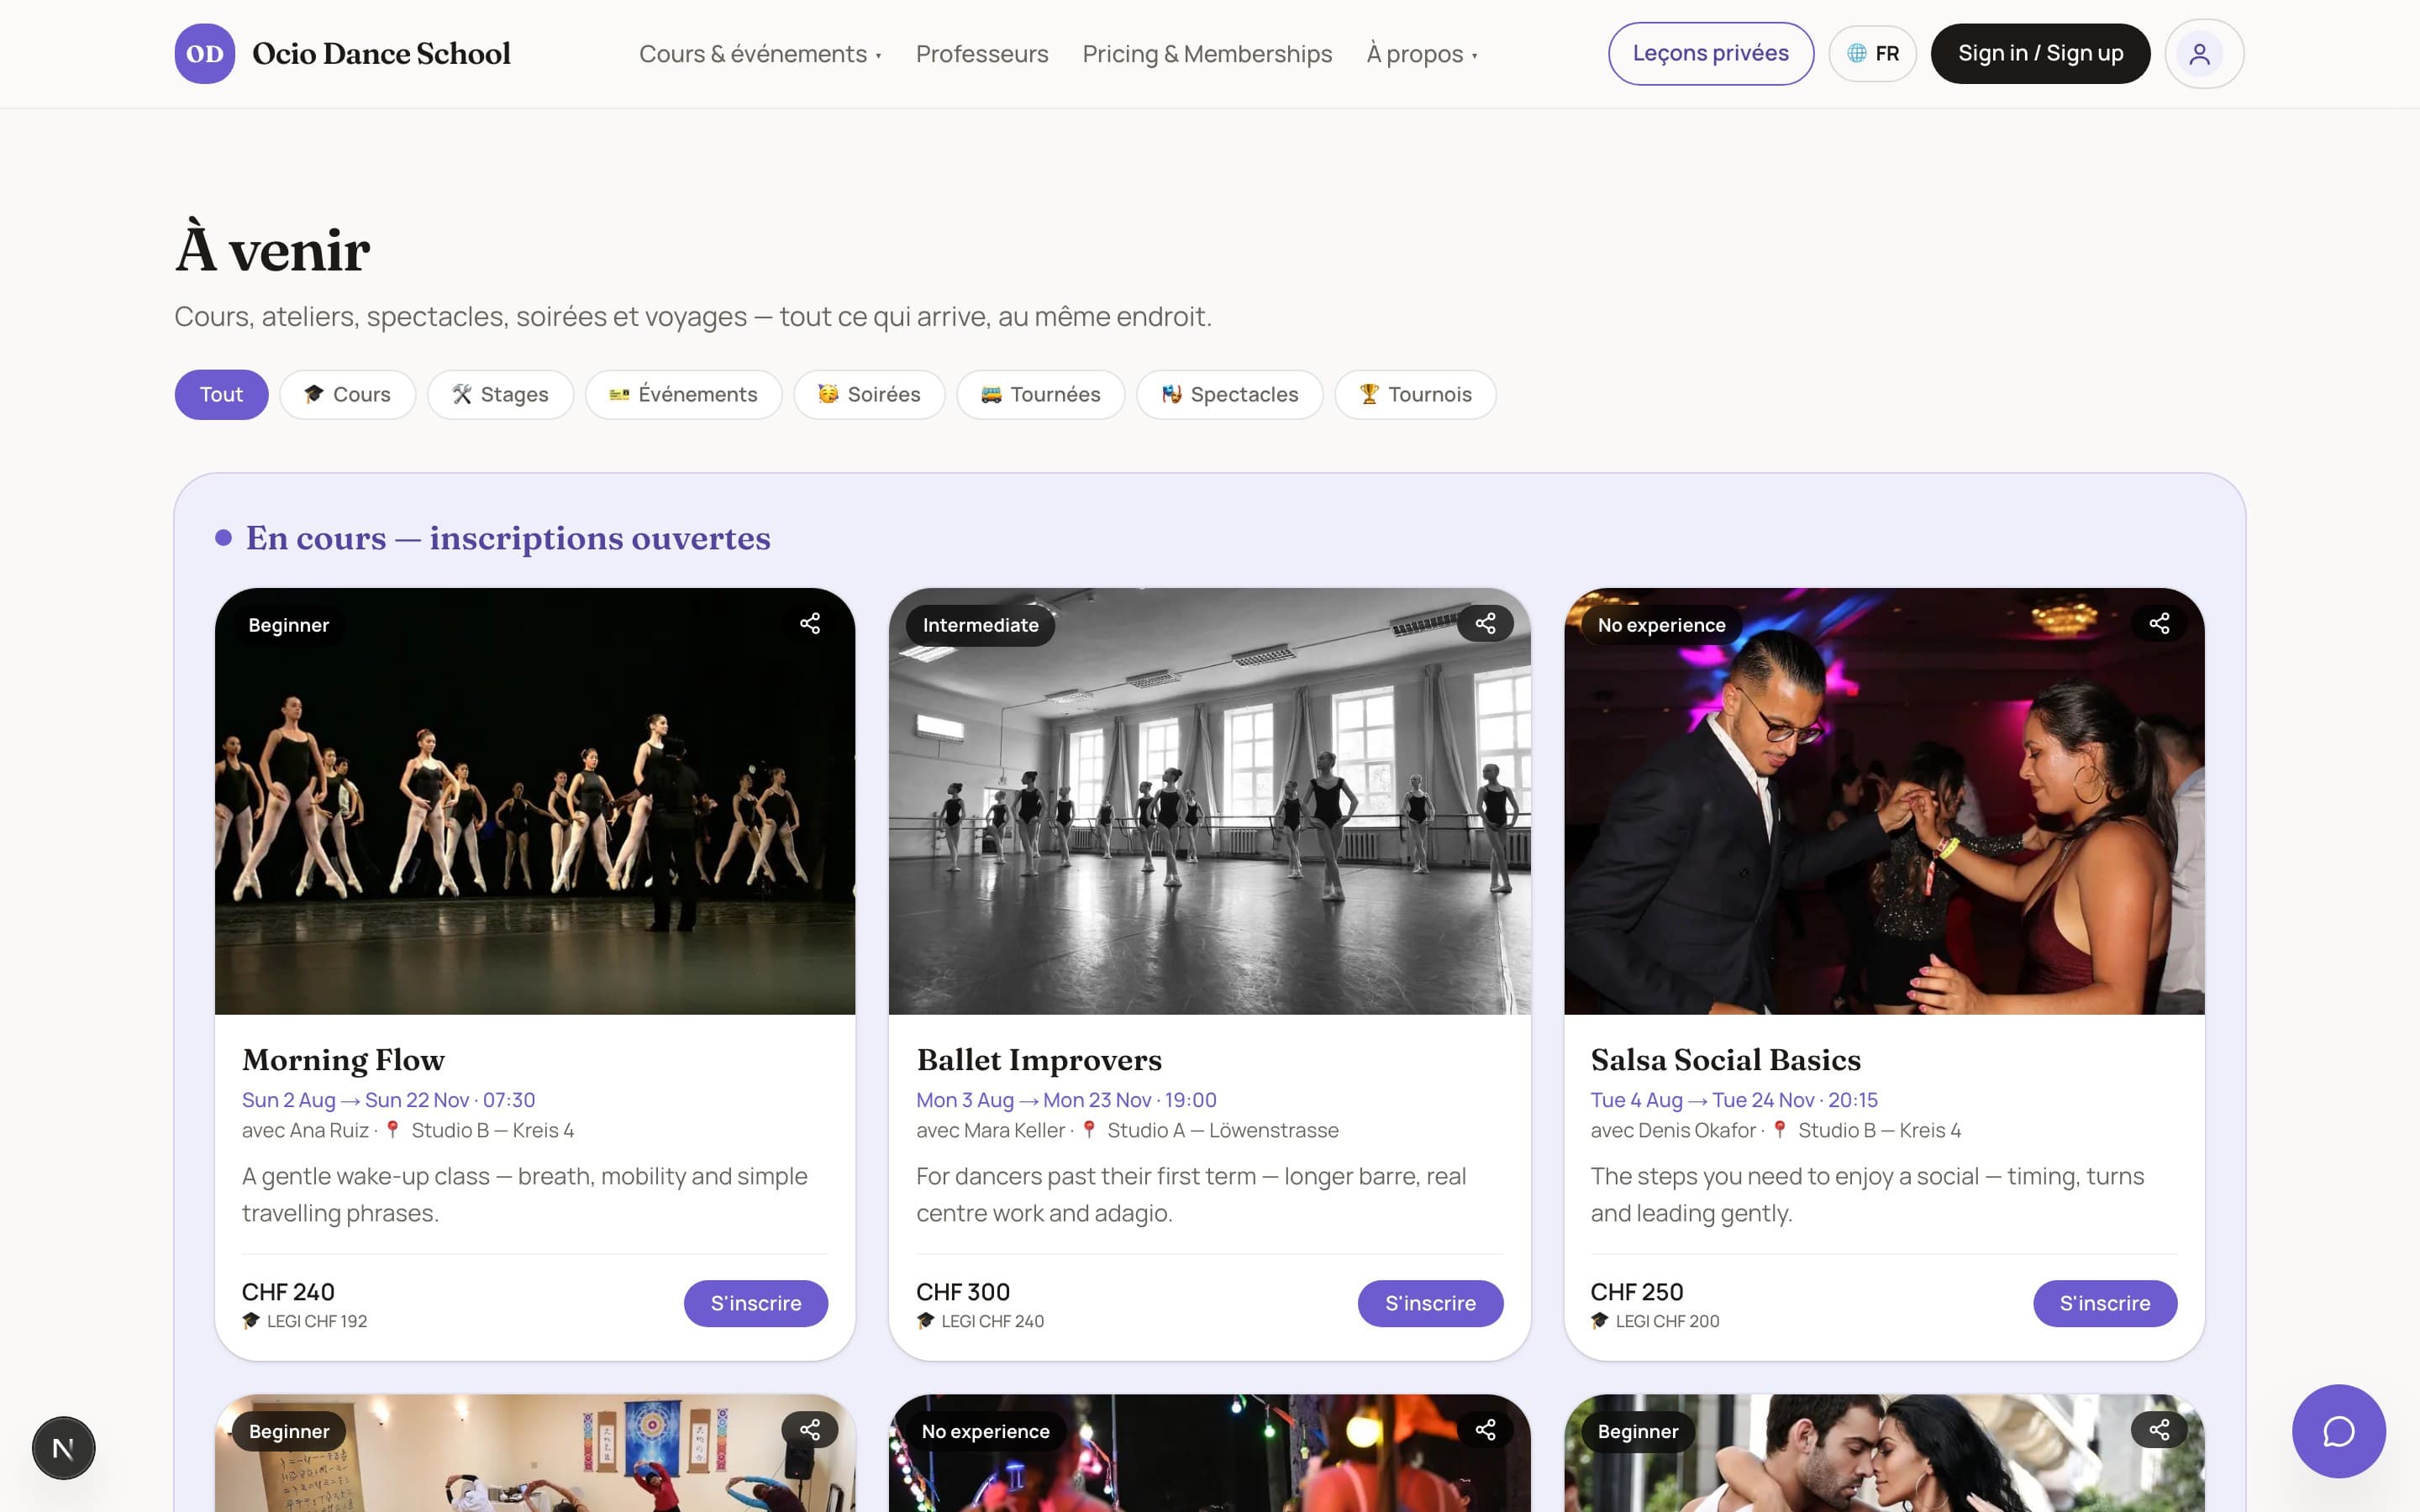Click 'Sun 2 Aug → Sun 22 Nov · 07:30'
Viewport: 2420px width, 1512px height.
pyautogui.click(x=388, y=1100)
